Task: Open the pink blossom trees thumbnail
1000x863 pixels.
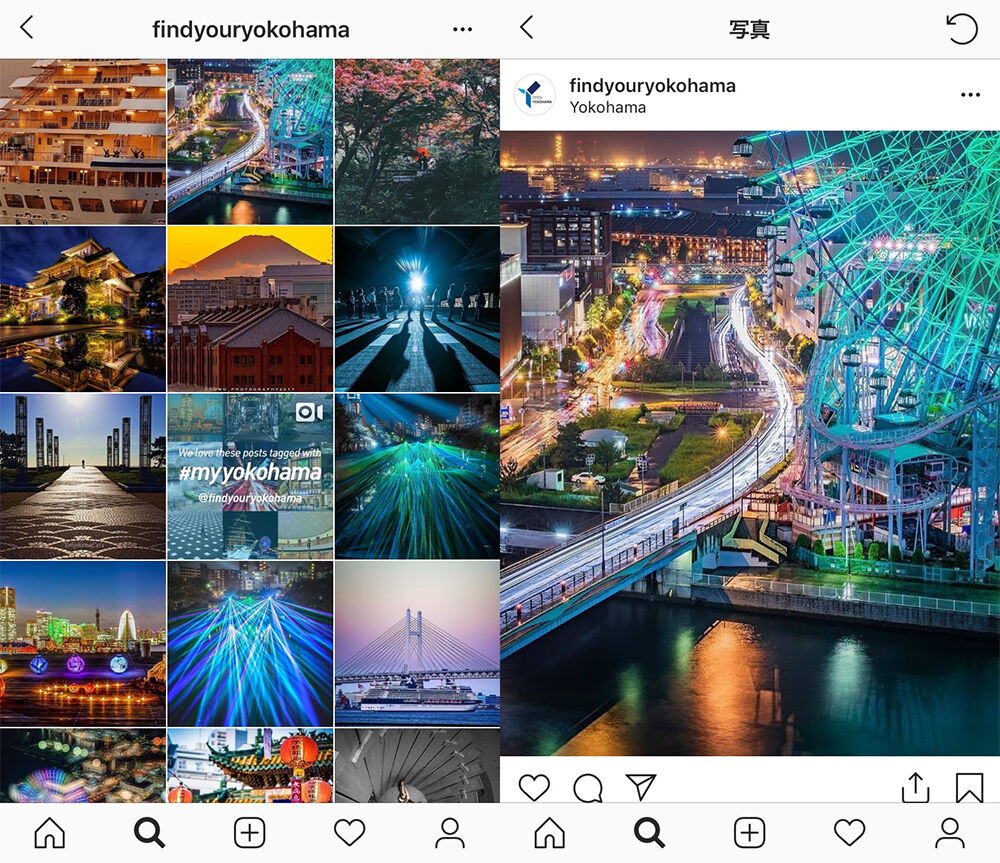Action: (418, 142)
